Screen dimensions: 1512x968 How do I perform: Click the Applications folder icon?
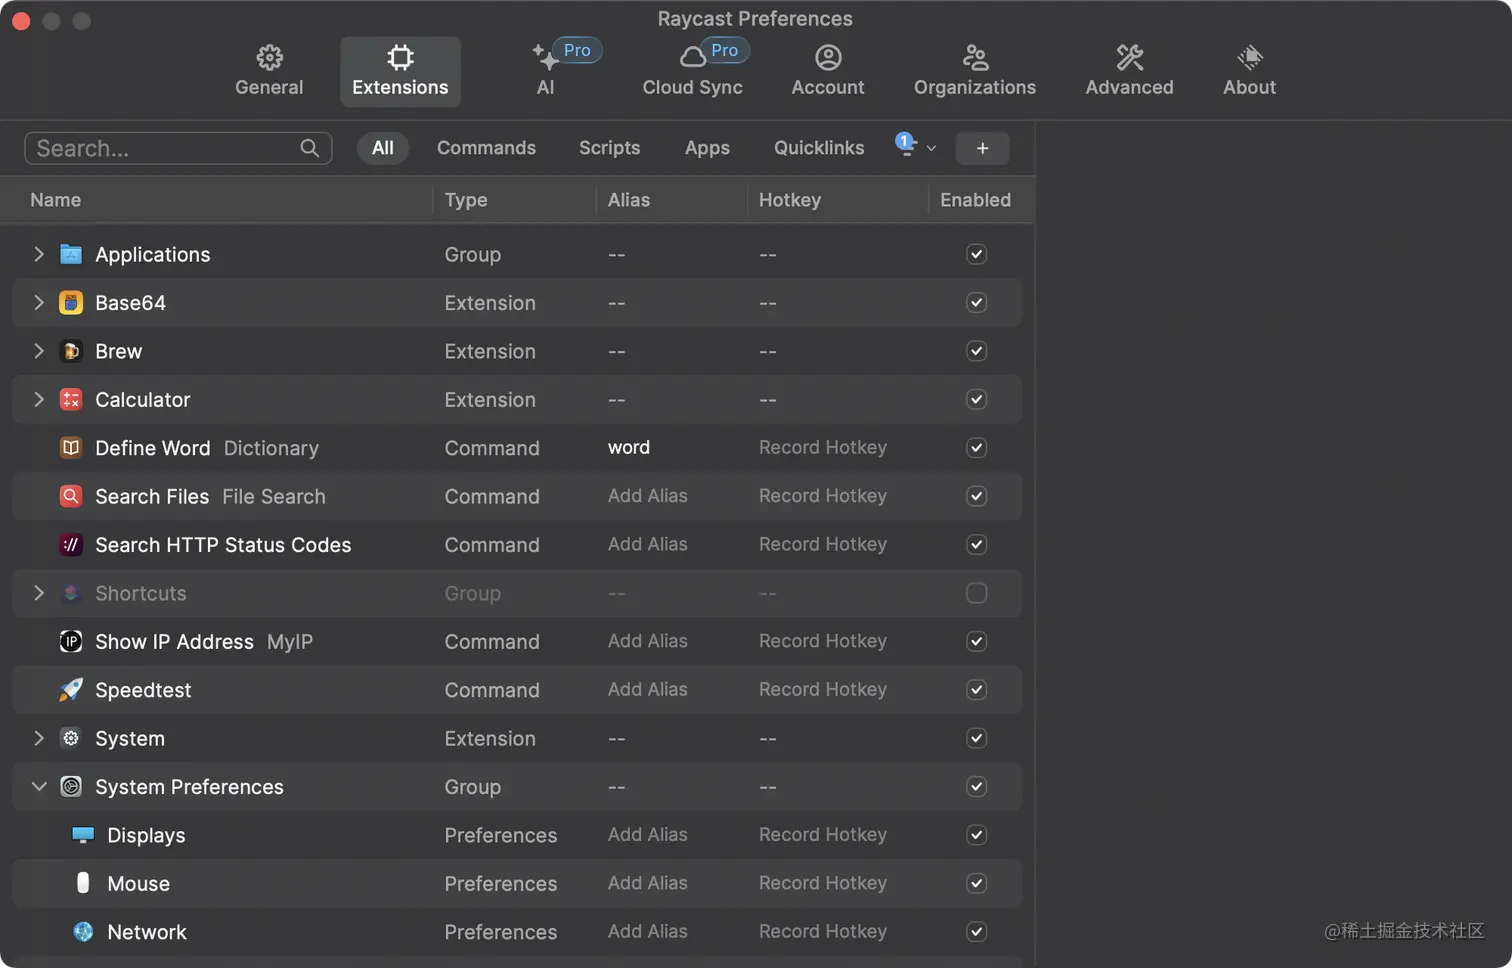click(x=71, y=254)
